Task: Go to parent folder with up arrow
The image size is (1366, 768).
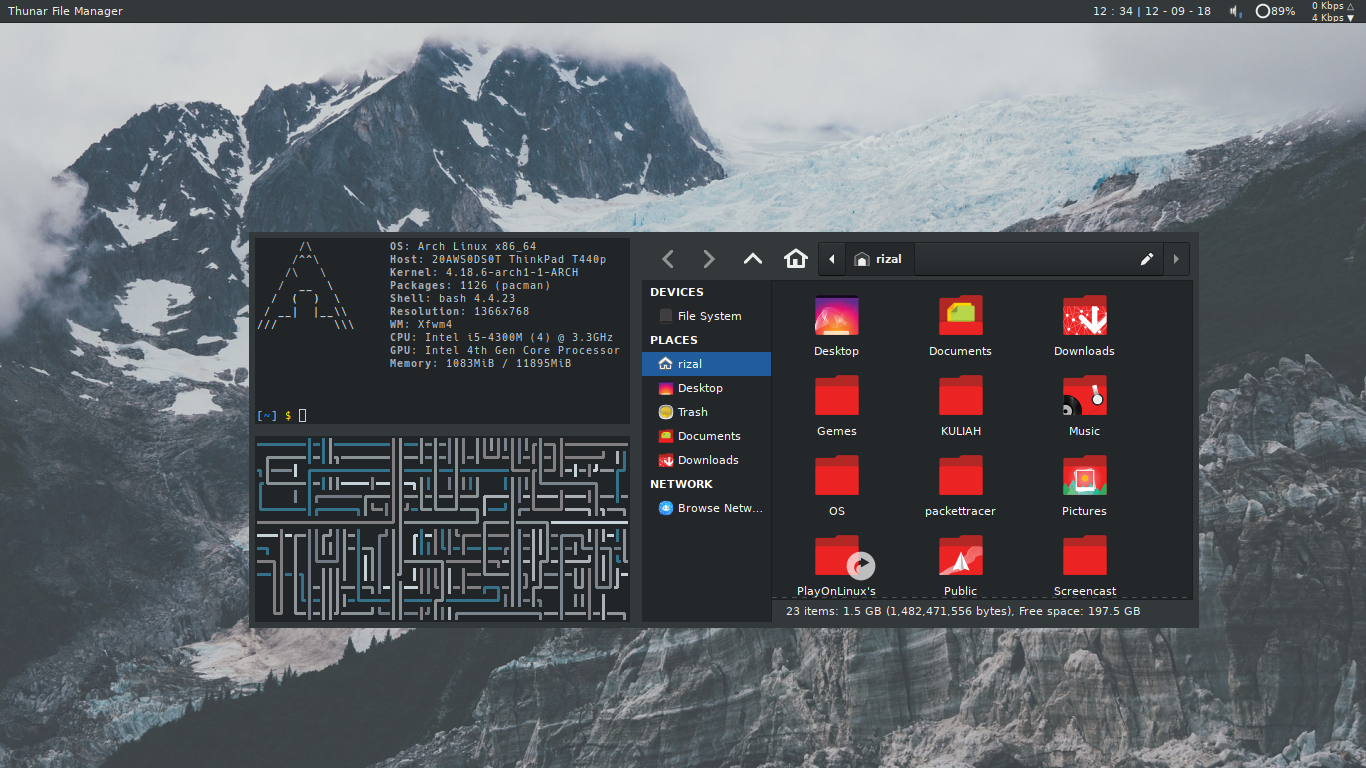Action: coord(753,259)
